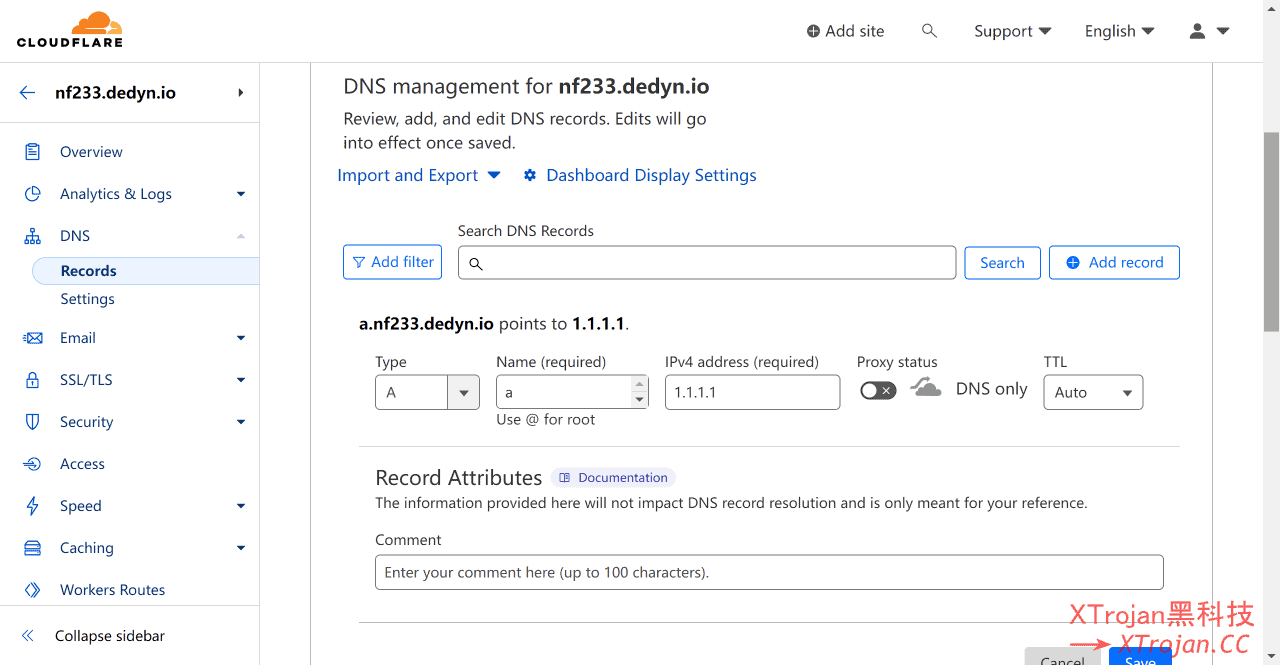Open the user account profile icon
Viewport: 1280px width, 665px height.
pos(1197,31)
